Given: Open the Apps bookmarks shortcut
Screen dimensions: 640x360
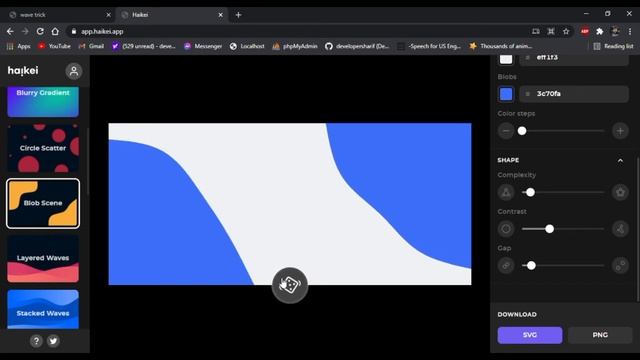Looking at the screenshot, I should (x=18, y=46).
